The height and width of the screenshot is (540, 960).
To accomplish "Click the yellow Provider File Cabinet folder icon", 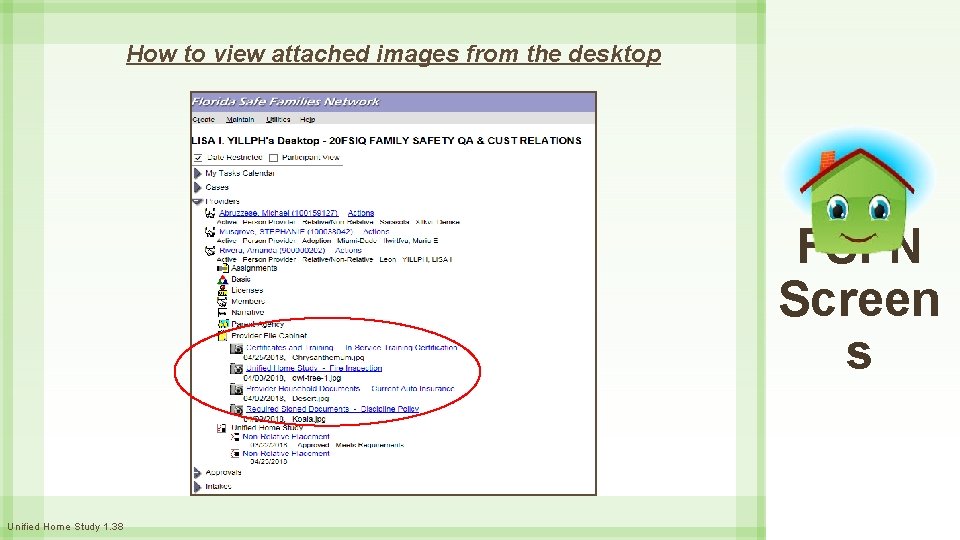I will tap(222, 336).
